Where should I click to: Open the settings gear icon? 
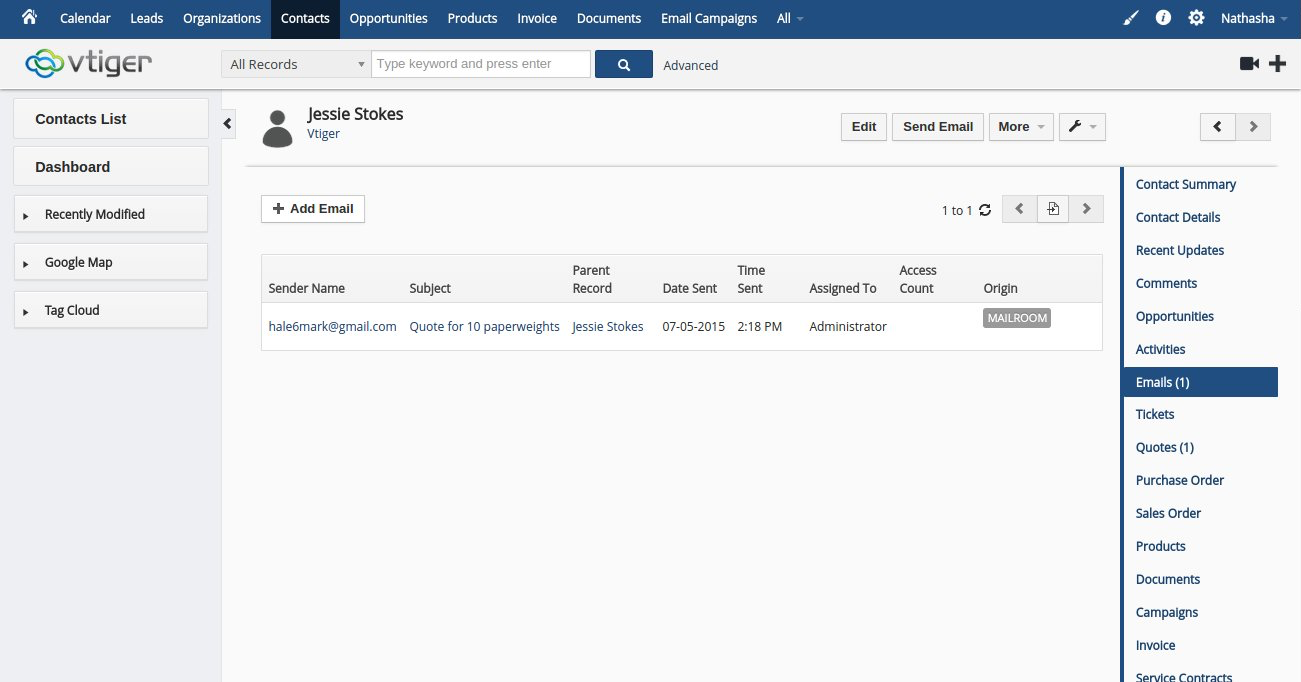(1196, 18)
